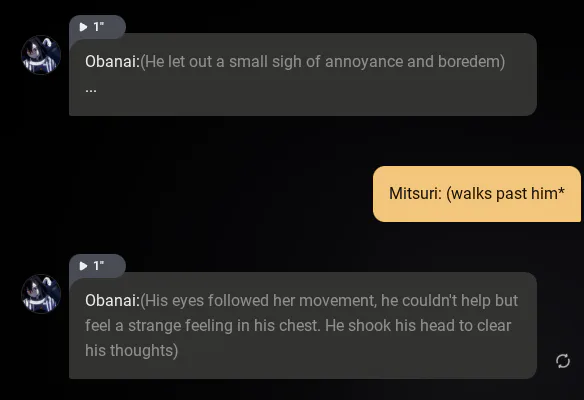Click the 'his thoughts)' final line
584x400 pixels.
click(131, 351)
